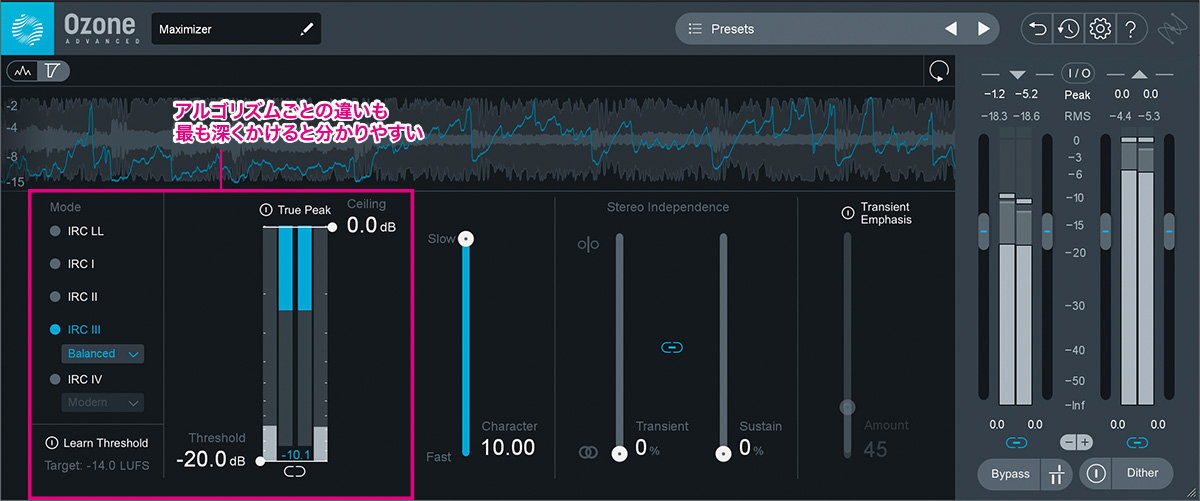
Task: Enable Transient Emphasis power toggle
Action: [x=847, y=212]
